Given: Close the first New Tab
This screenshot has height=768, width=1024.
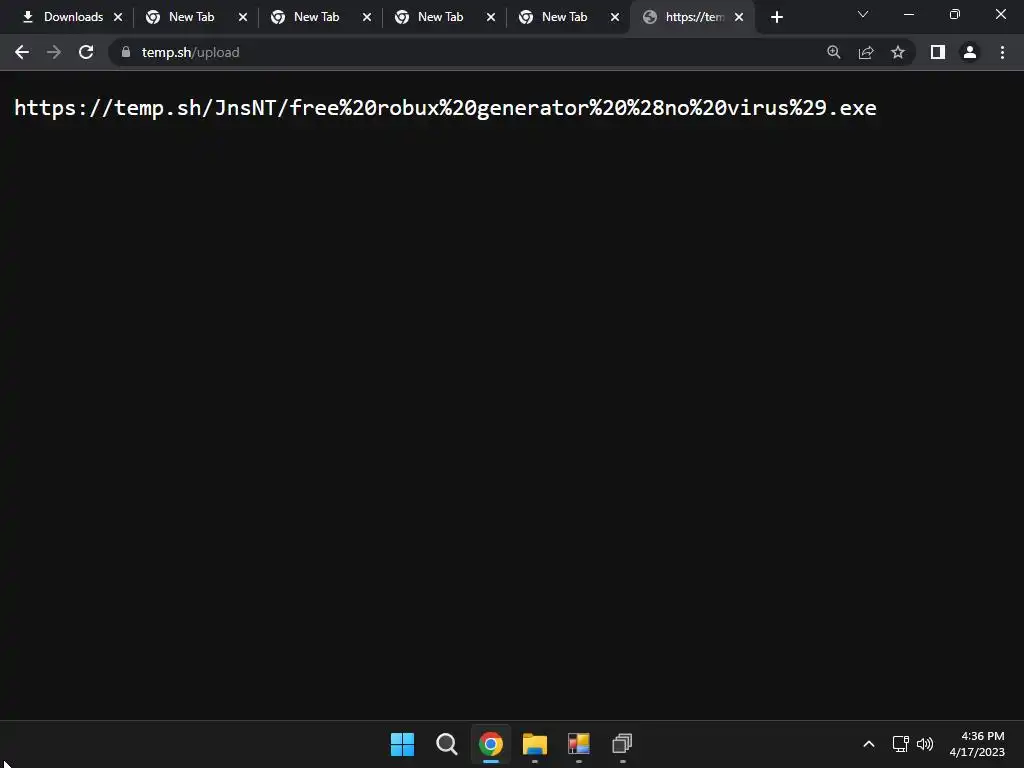Looking at the screenshot, I should click(243, 17).
